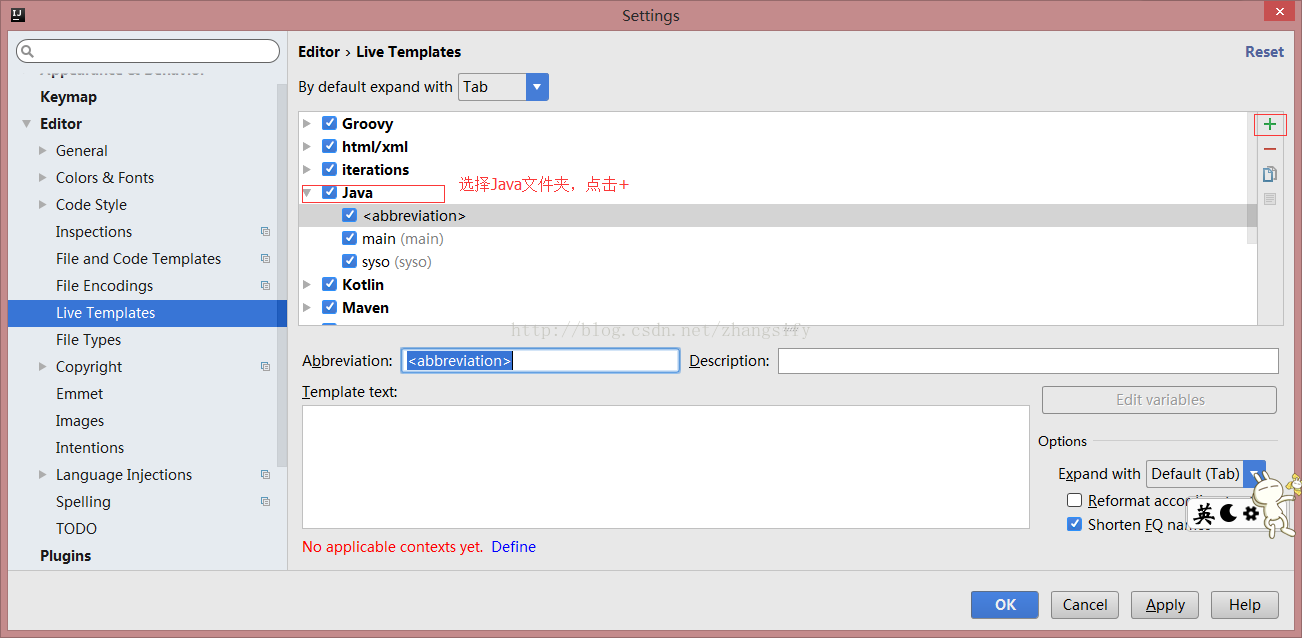The width and height of the screenshot is (1302, 638).
Task: Expand the General settings node
Action: tap(43, 151)
